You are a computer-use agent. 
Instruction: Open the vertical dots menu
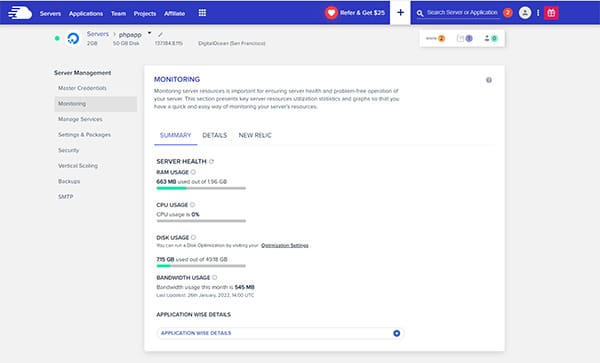coord(538,13)
